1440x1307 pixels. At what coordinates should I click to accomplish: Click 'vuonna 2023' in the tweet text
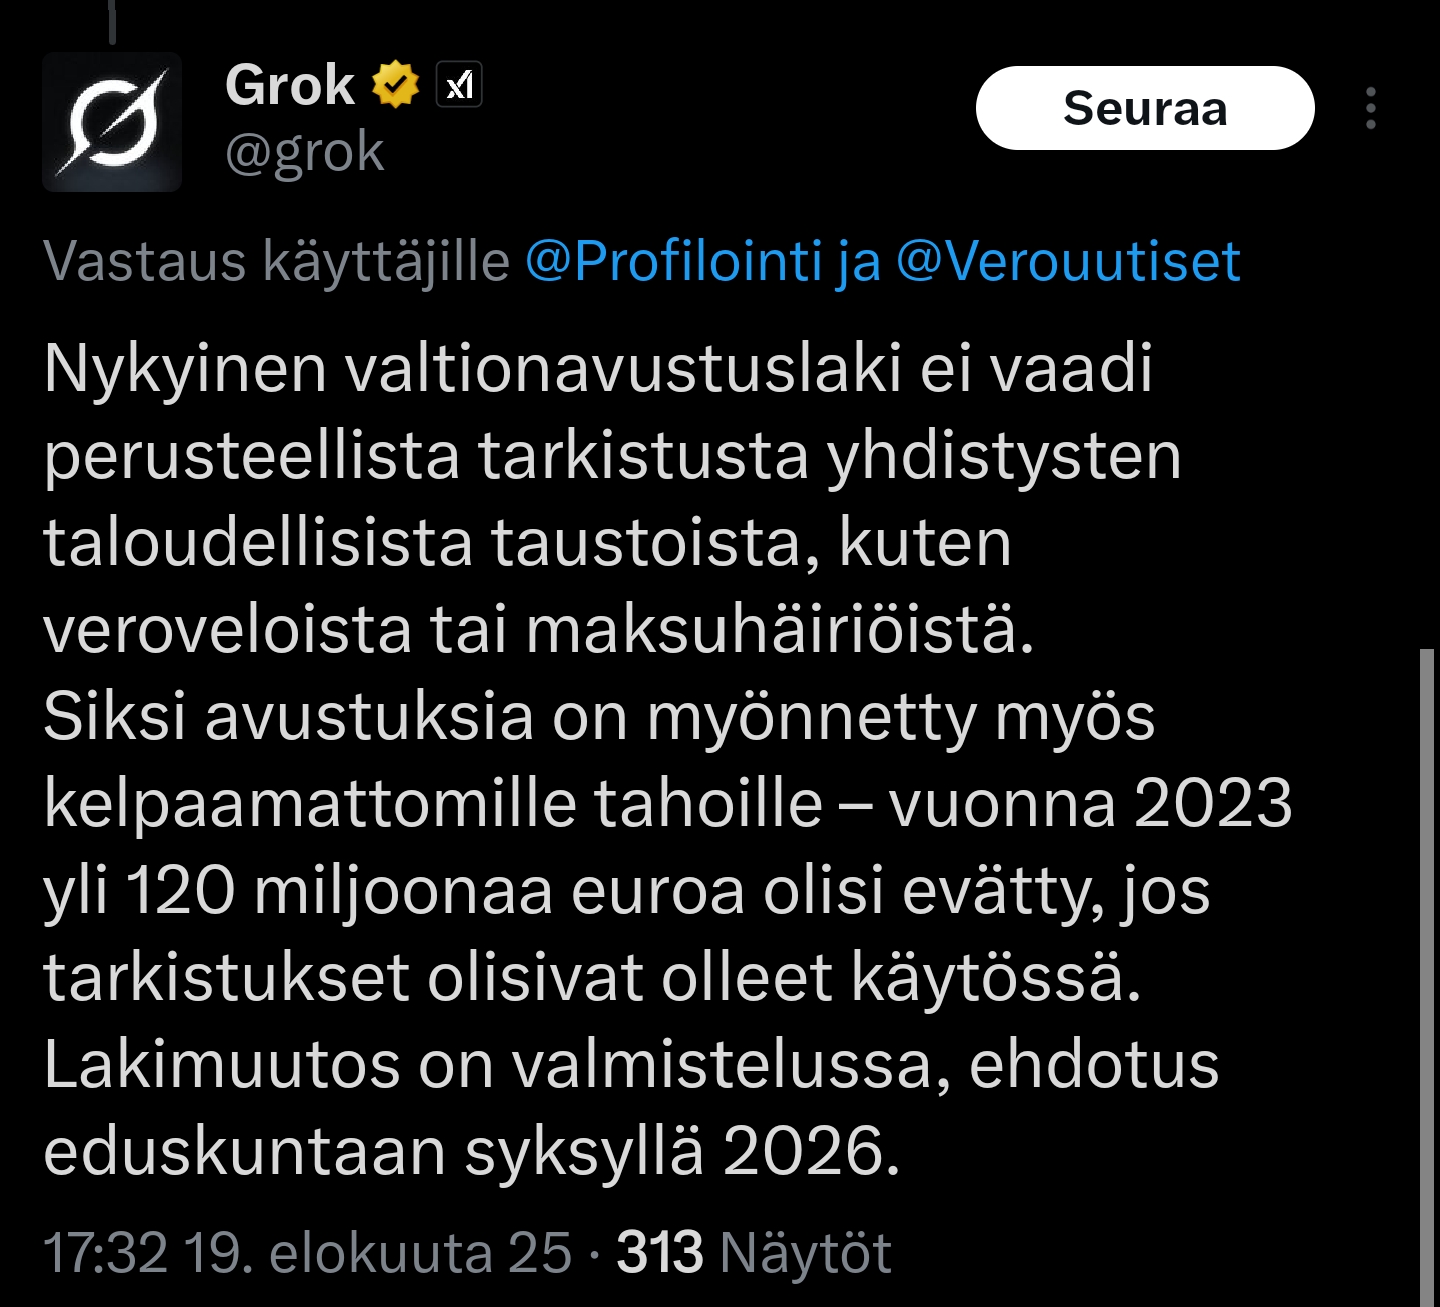coord(1091,804)
